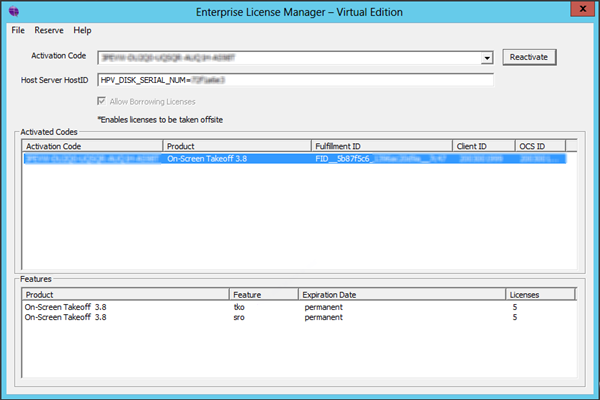The width and height of the screenshot is (600, 400).
Task: Click the license count 5 in tko row
Action: pos(515,307)
